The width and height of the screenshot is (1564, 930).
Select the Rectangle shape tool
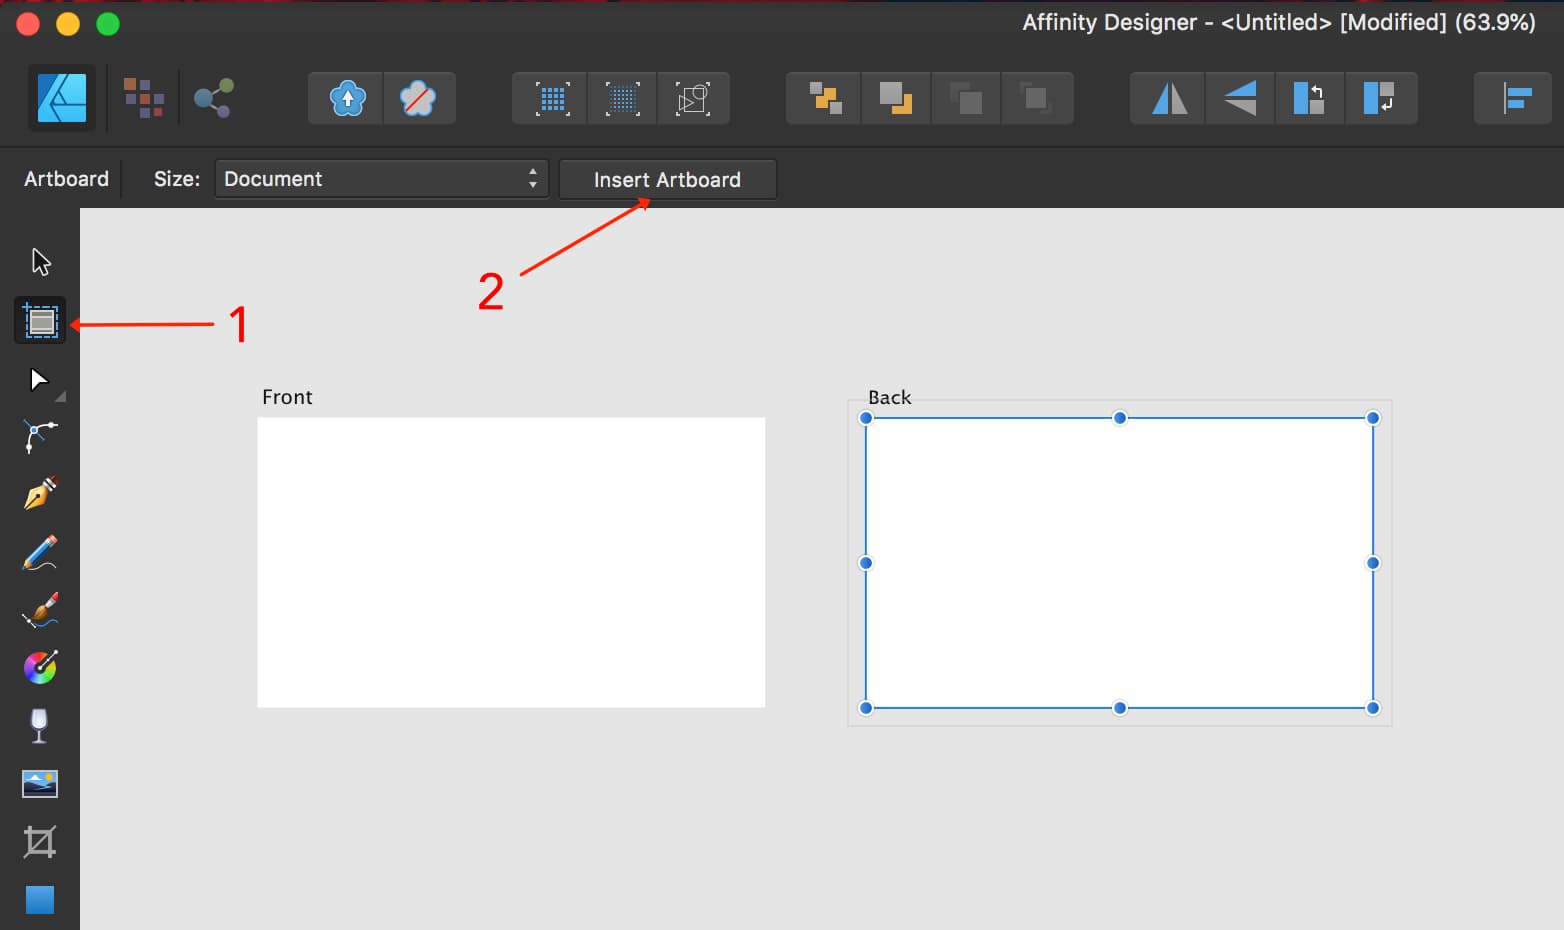pos(40,900)
